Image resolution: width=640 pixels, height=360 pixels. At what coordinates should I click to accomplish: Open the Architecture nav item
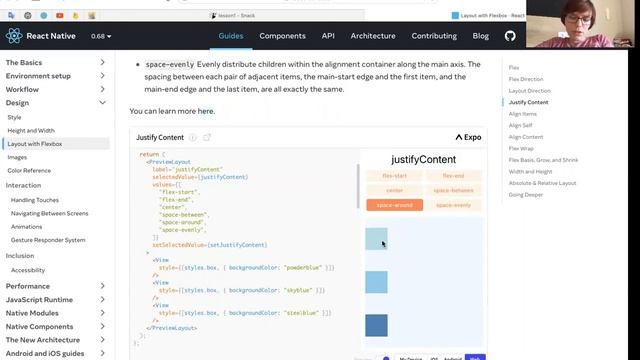tap(373, 36)
